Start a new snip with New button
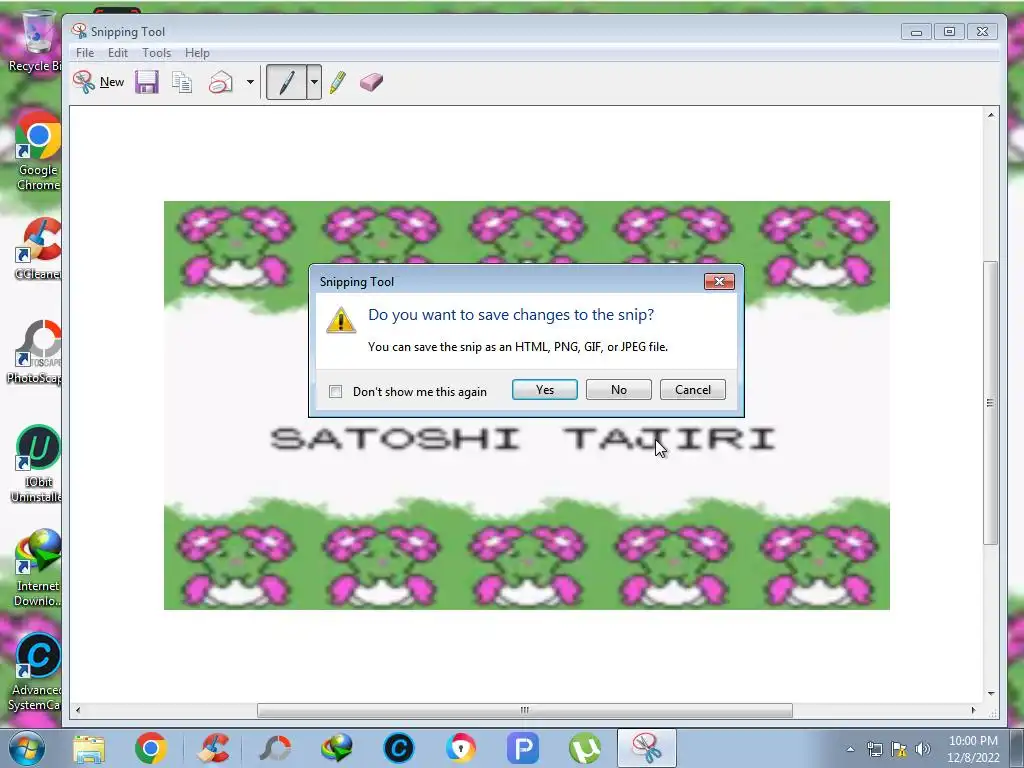 [99, 82]
